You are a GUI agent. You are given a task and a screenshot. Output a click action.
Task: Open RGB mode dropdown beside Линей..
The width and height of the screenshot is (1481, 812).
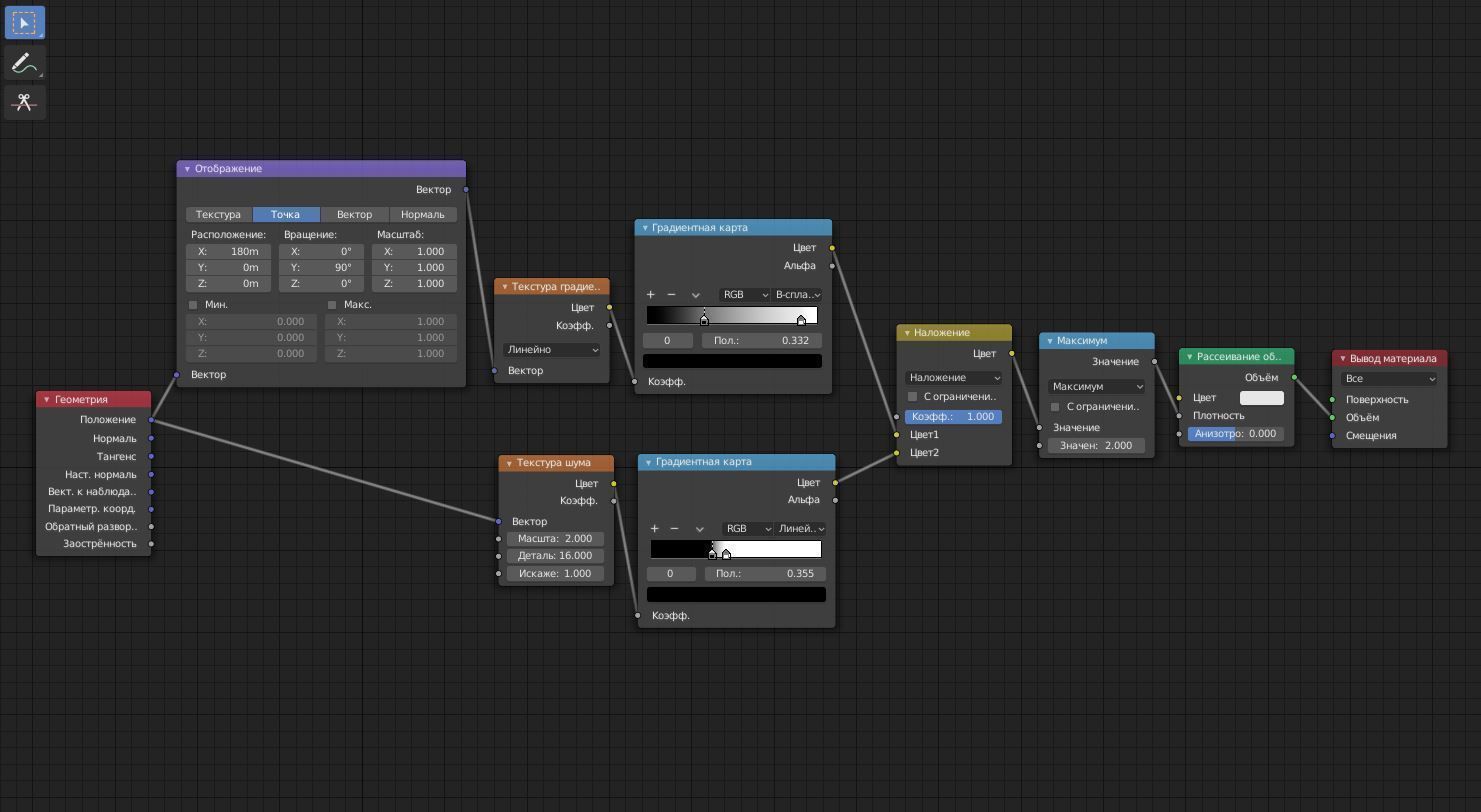(x=748, y=528)
